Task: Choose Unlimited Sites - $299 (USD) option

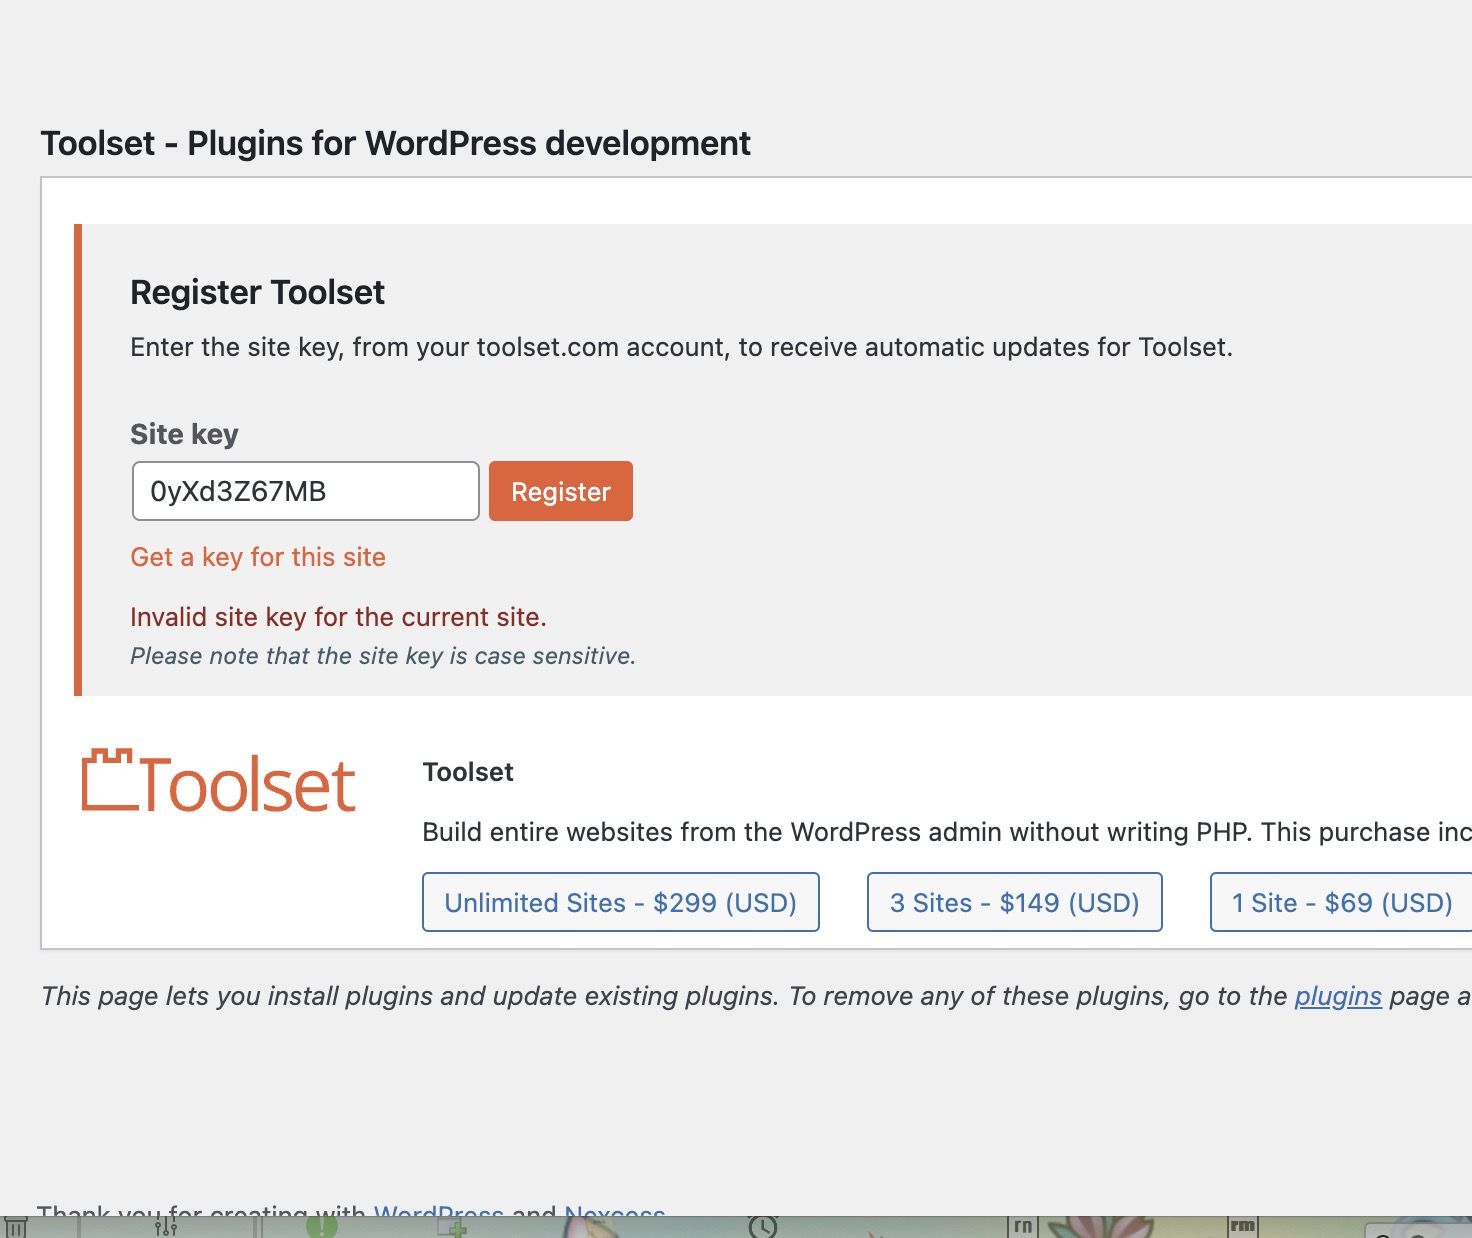Action: (621, 902)
